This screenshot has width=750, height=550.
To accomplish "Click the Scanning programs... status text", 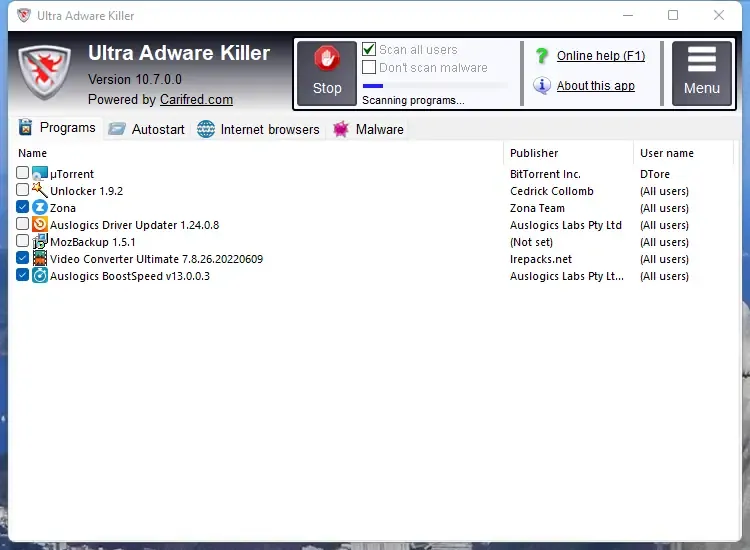I will coord(413,100).
